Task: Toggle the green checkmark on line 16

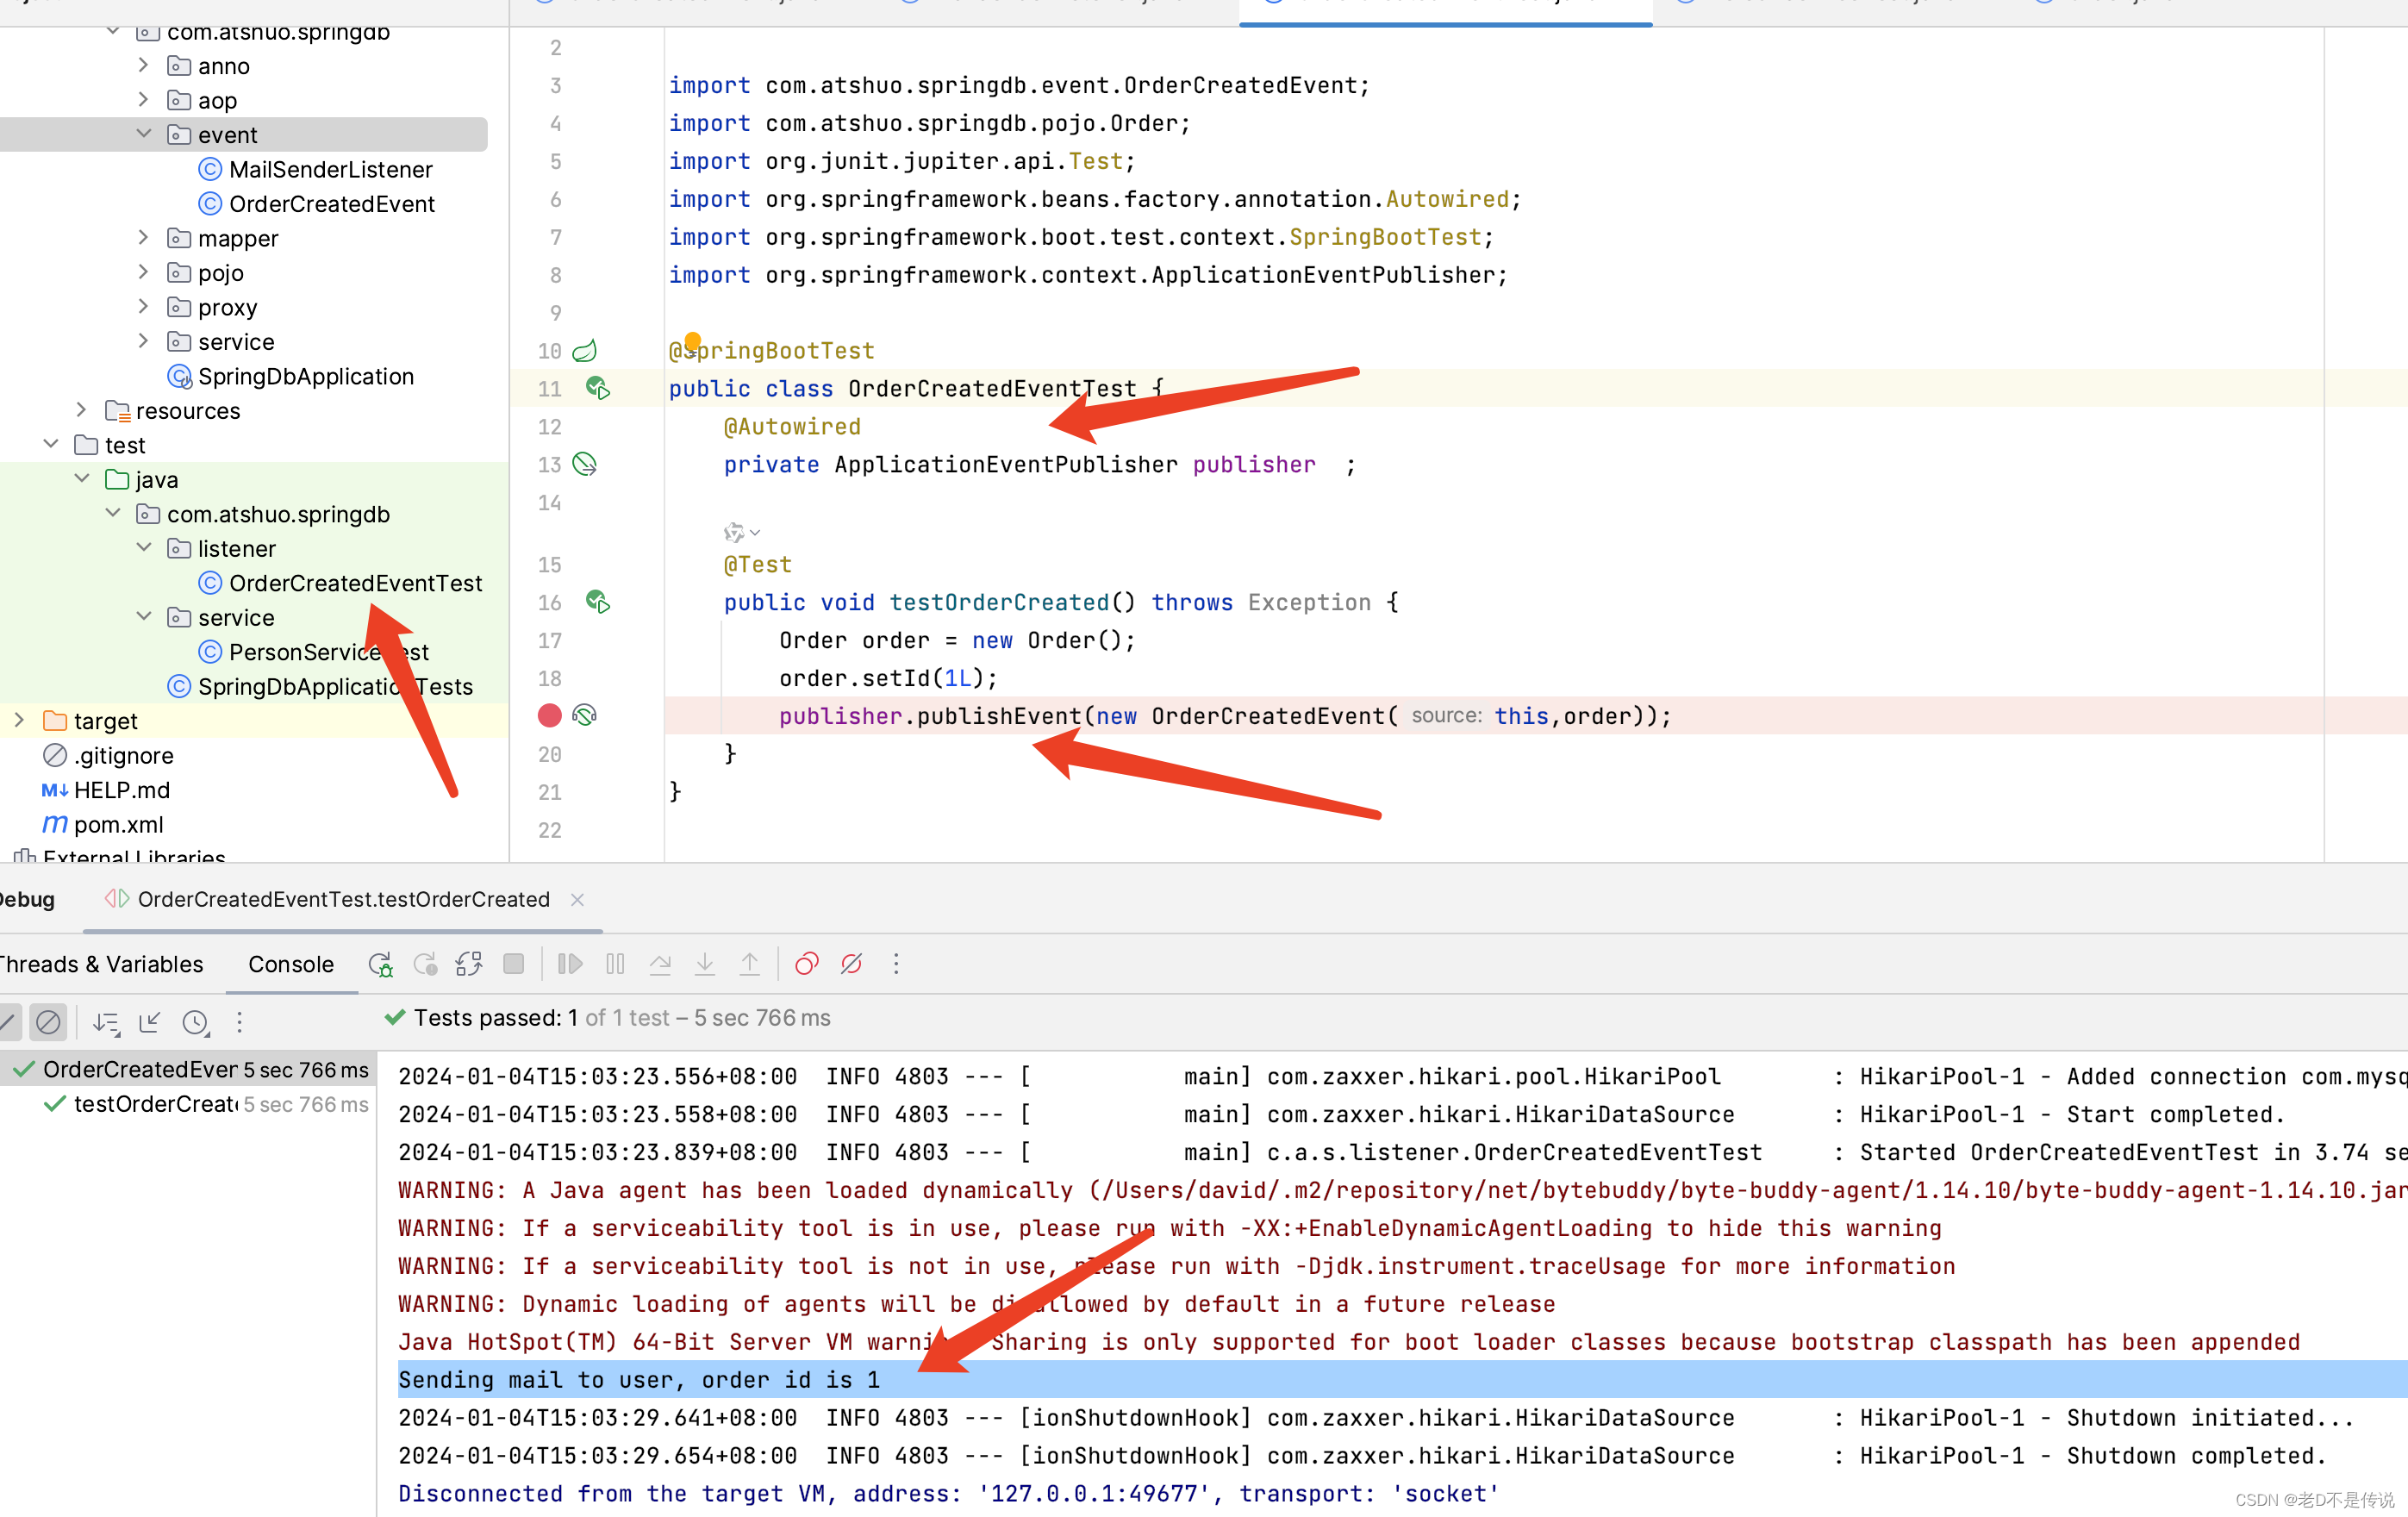Action: pyautogui.click(x=601, y=602)
